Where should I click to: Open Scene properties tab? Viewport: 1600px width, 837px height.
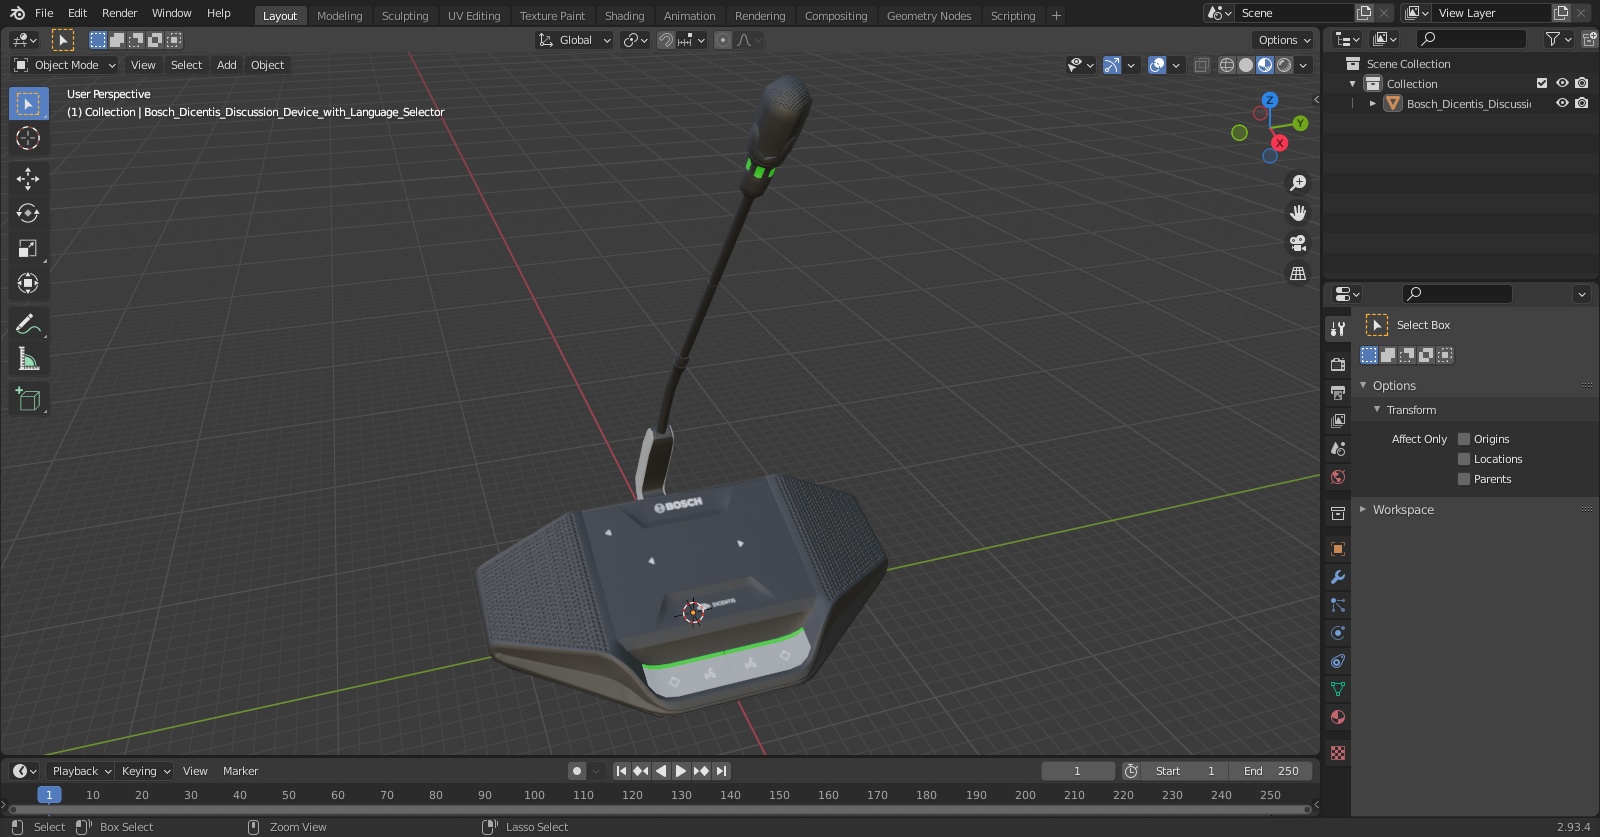[1338, 448]
